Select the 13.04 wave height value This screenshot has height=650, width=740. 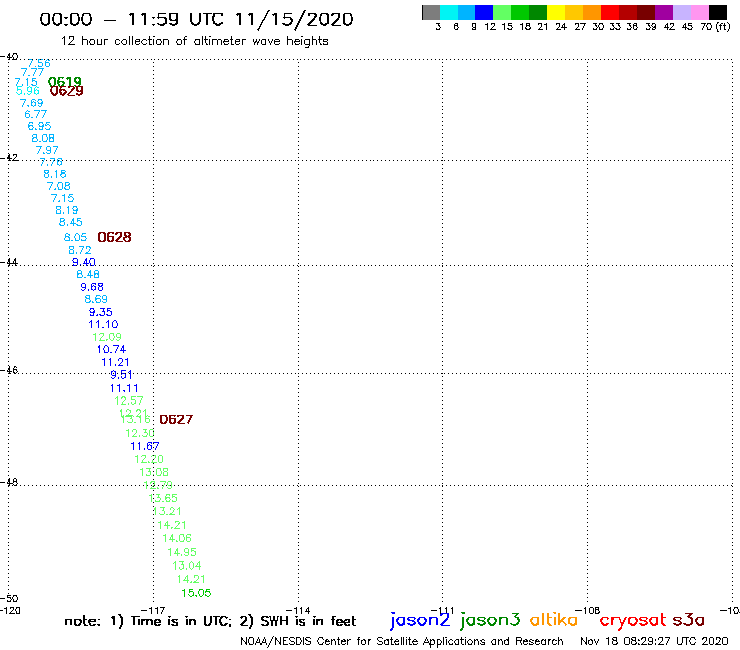(x=186, y=566)
